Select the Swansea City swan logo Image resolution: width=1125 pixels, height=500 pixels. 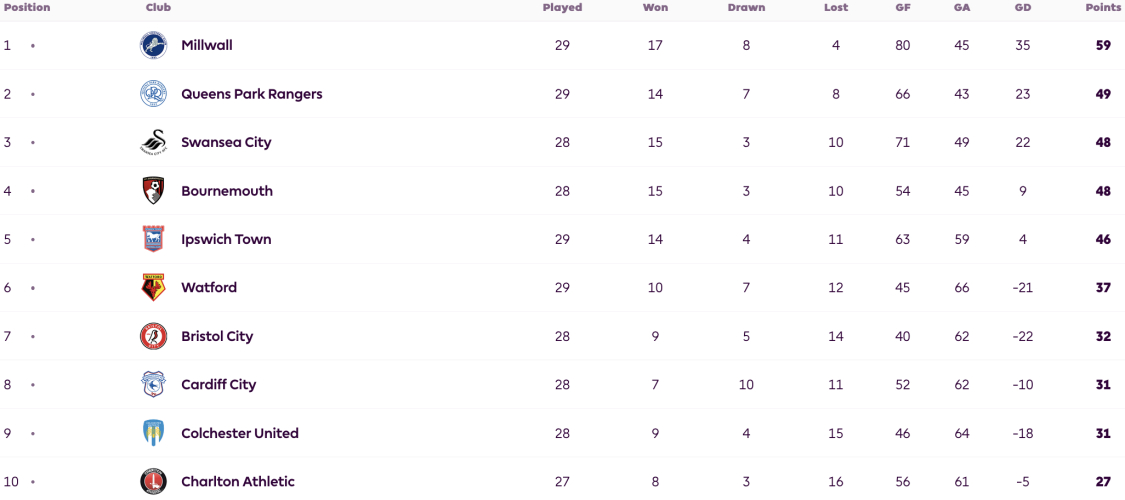[153, 142]
